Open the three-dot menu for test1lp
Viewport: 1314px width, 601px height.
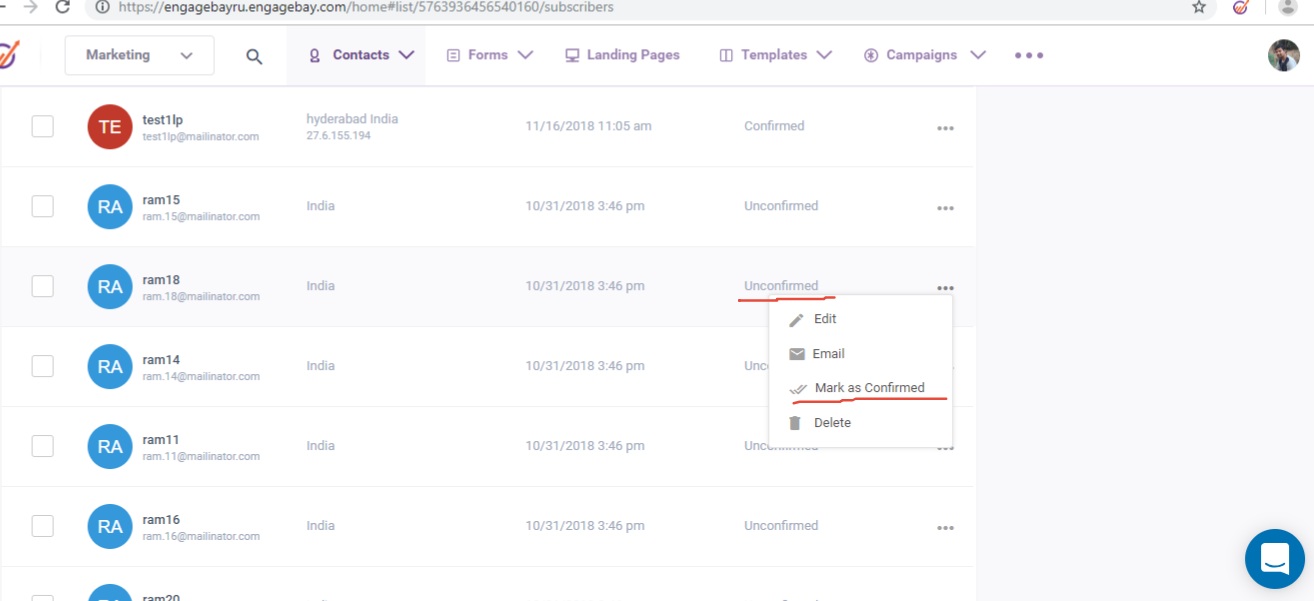click(945, 128)
